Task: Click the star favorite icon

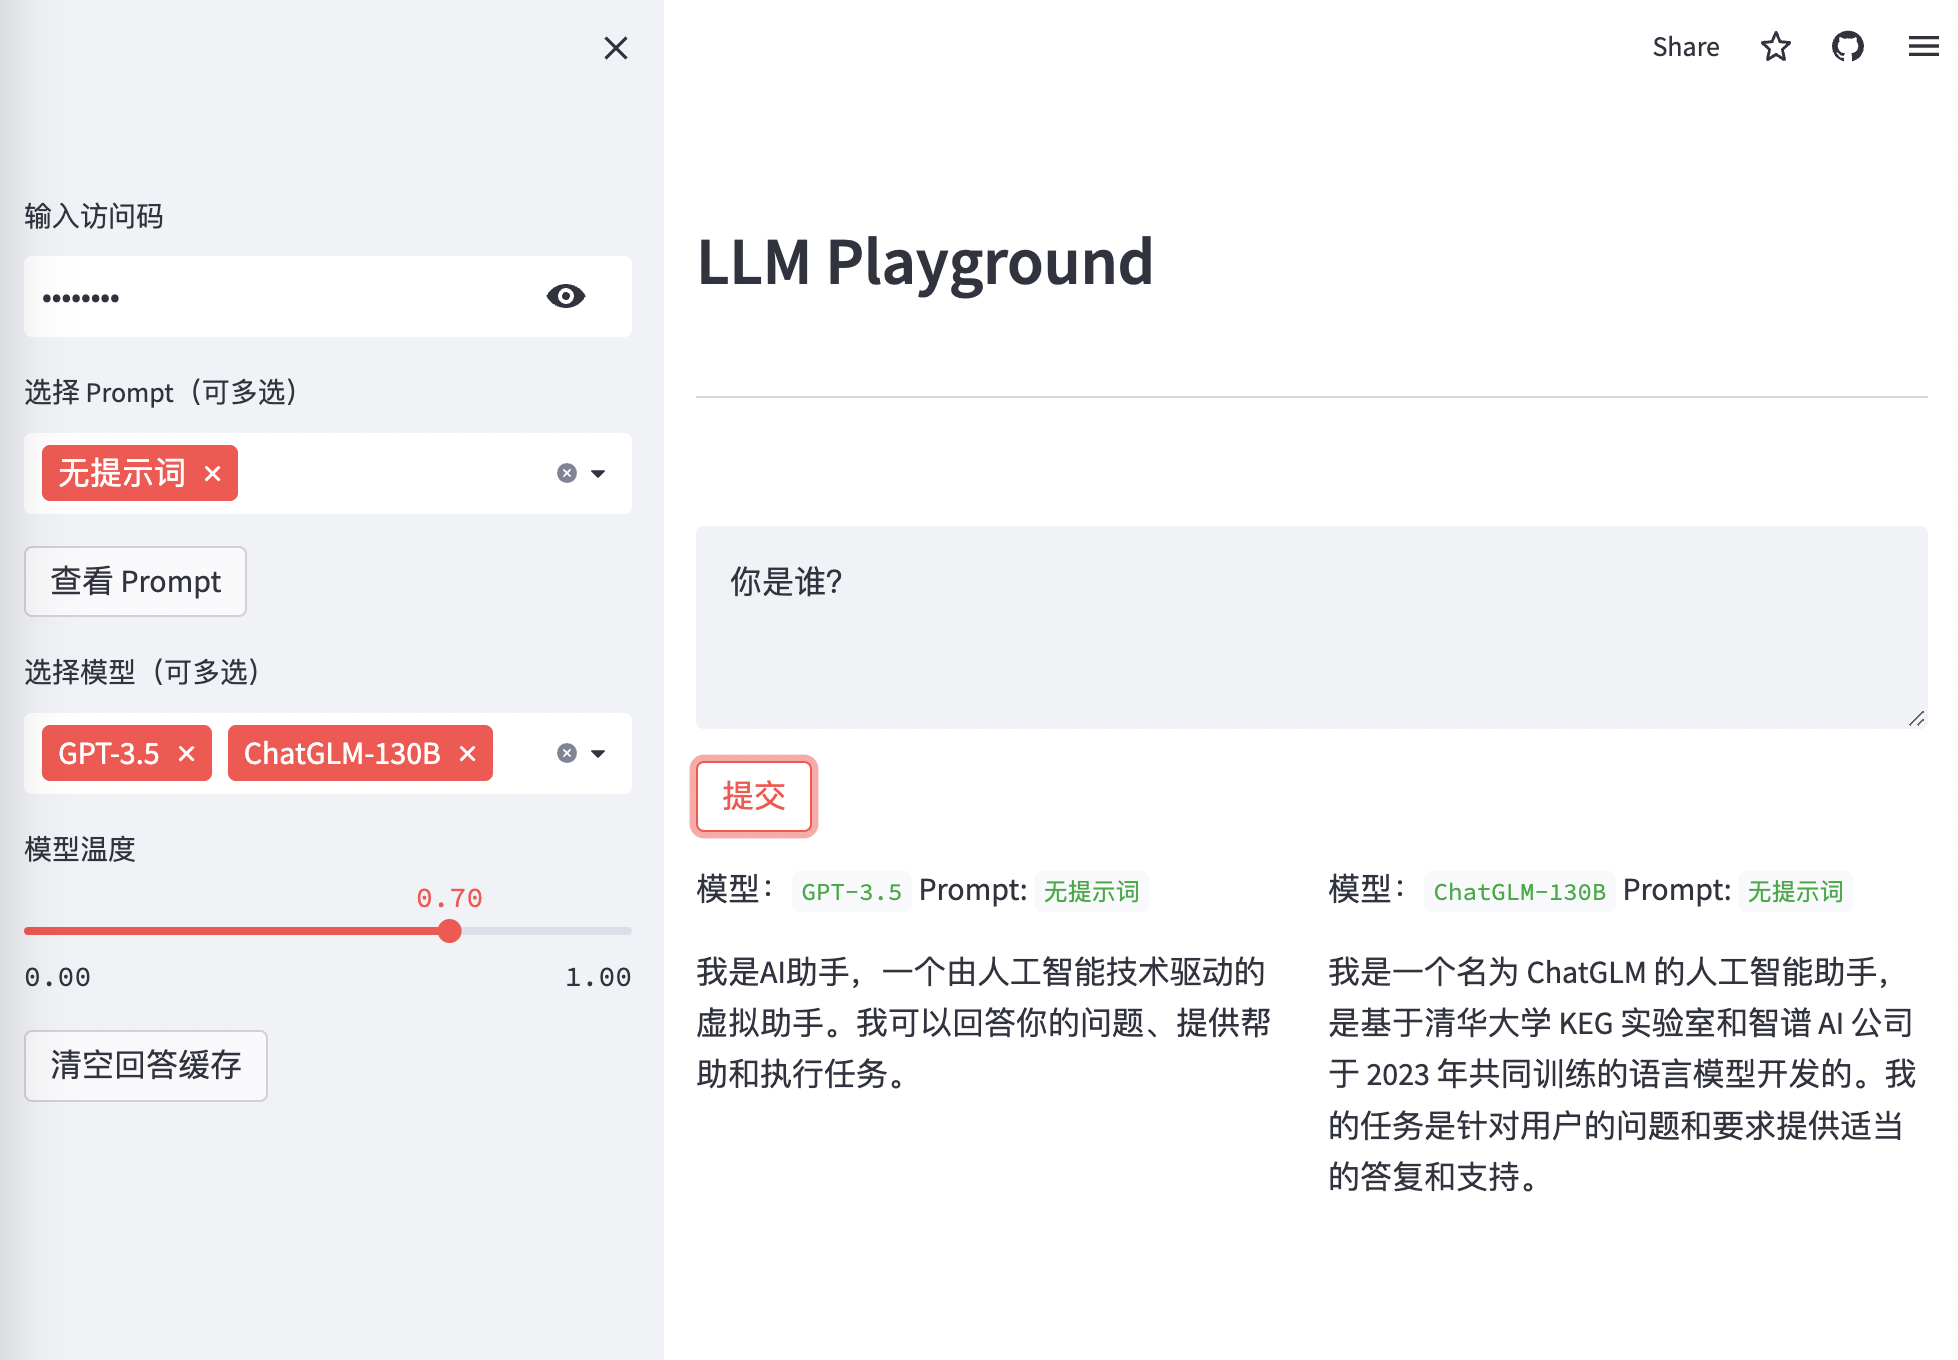Action: 1775,47
